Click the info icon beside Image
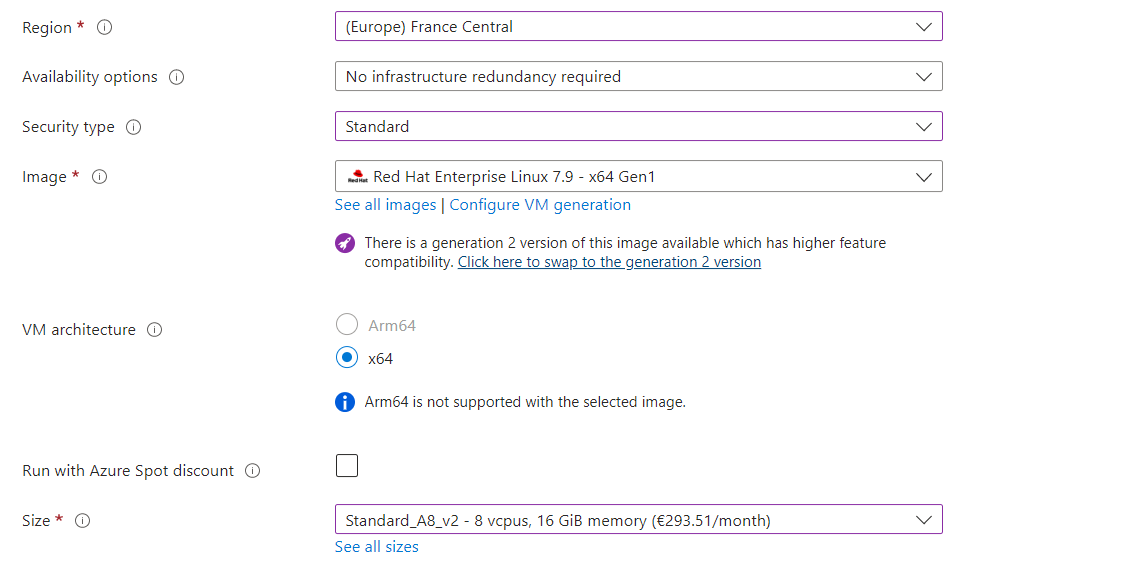Image resolution: width=1146 pixels, height=570 pixels. (99, 177)
